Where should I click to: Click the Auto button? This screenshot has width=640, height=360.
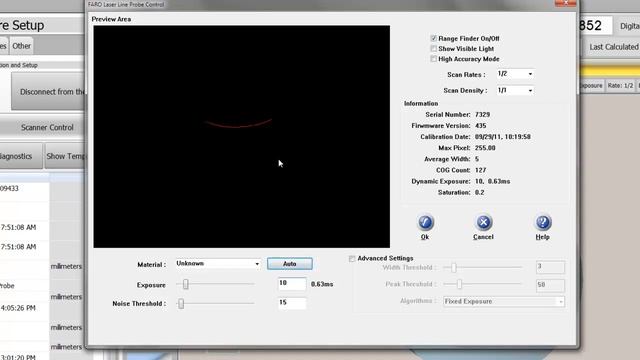290,264
